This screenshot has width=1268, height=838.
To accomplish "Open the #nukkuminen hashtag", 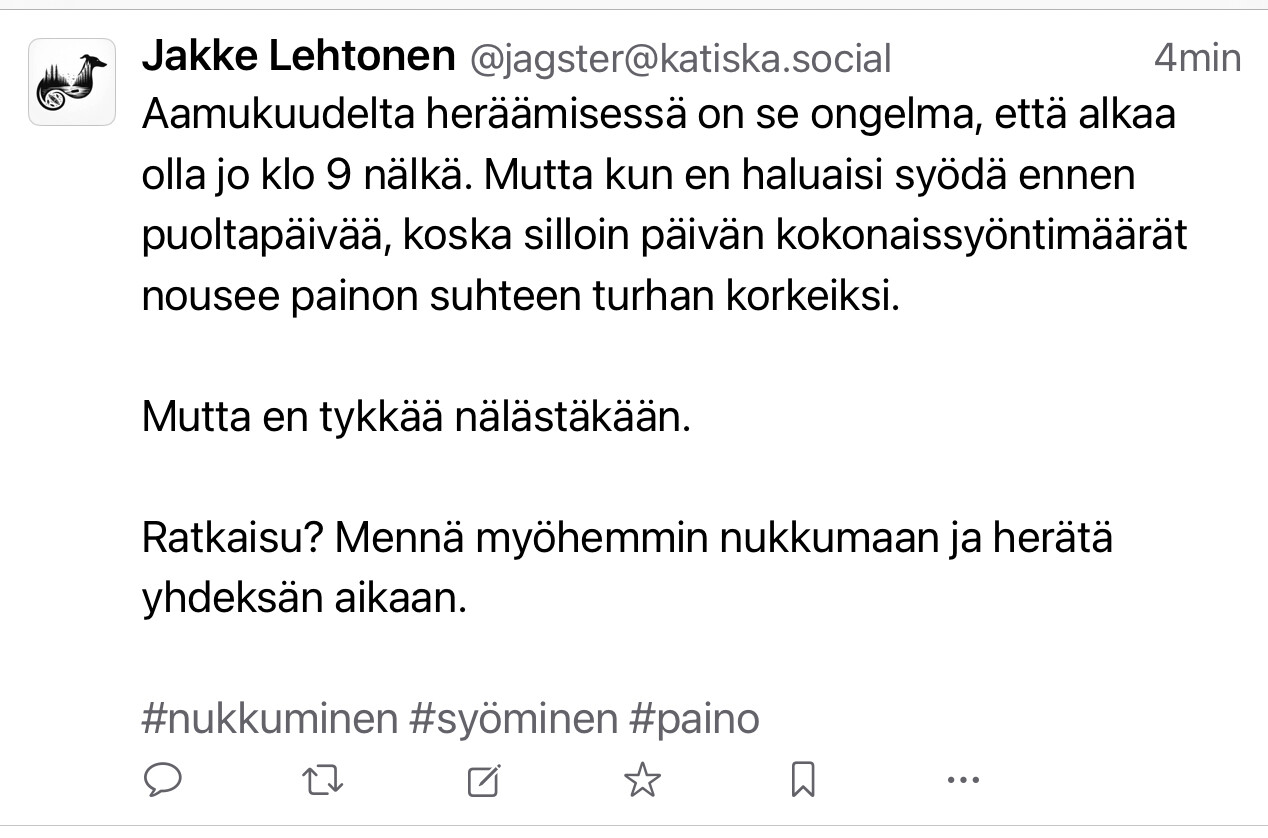I will (x=269, y=719).
